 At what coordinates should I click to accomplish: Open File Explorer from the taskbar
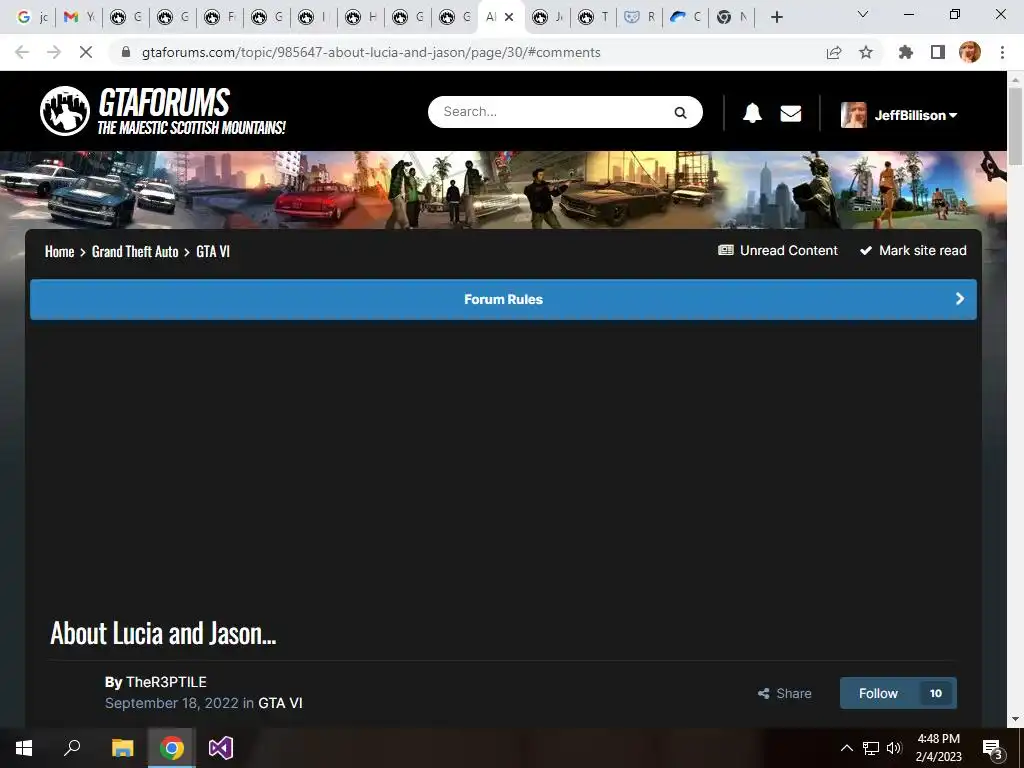coord(122,748)
